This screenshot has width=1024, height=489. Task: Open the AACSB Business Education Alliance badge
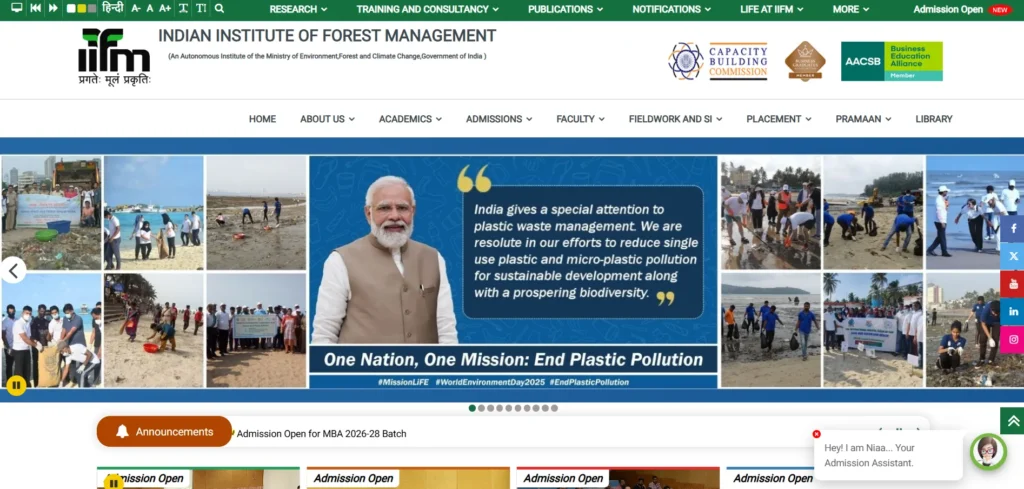(891, 61)
